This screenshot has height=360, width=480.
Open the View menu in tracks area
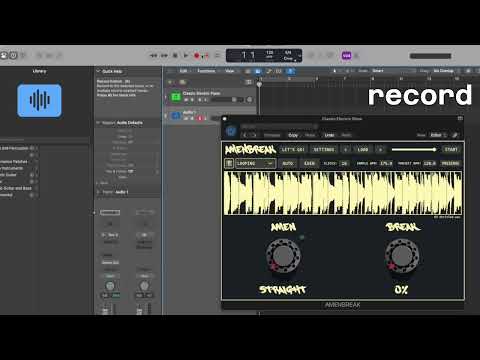(229, 71)
